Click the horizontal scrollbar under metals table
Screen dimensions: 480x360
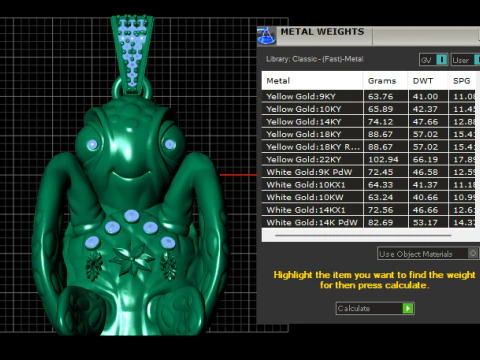pos(363,235)
